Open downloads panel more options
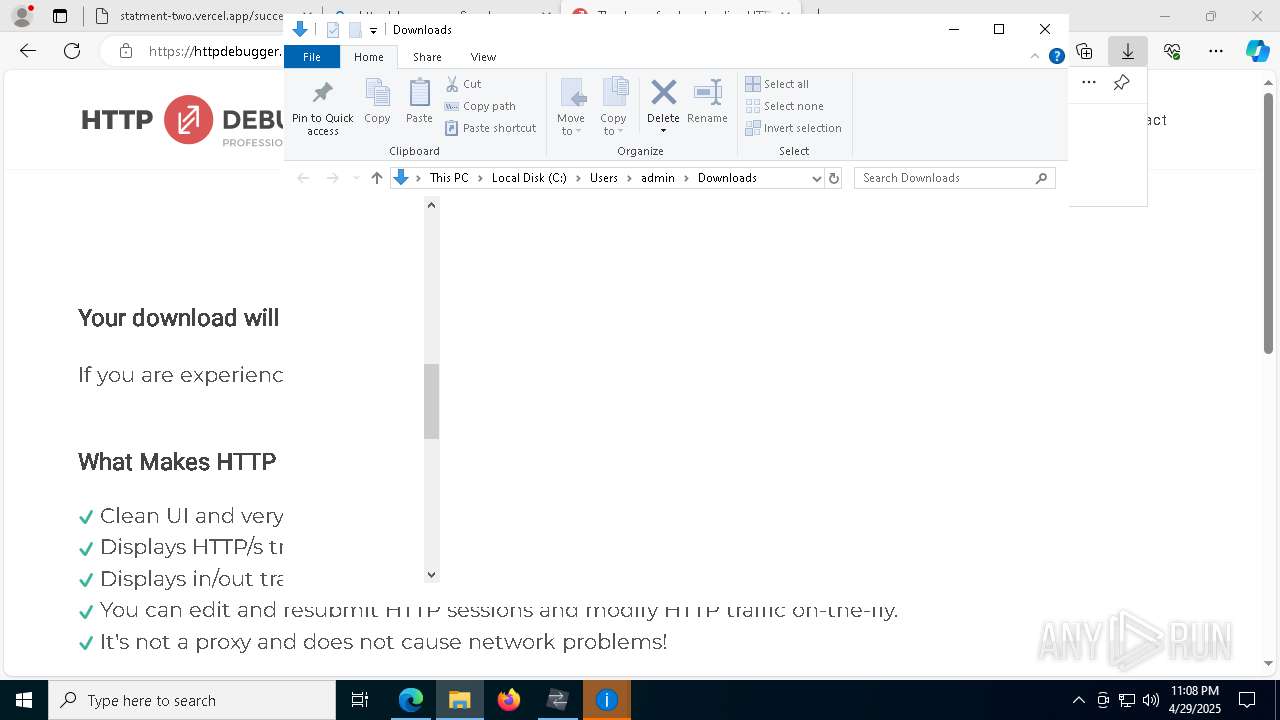The height and width of the screenshot is (720, 1280). (x=1089, y=83)
